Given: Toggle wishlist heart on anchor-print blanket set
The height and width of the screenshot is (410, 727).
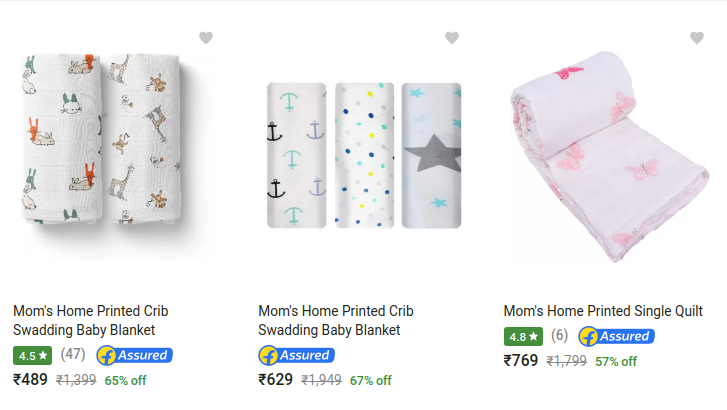Looking at the screenshot, I should tap(452, 38).
